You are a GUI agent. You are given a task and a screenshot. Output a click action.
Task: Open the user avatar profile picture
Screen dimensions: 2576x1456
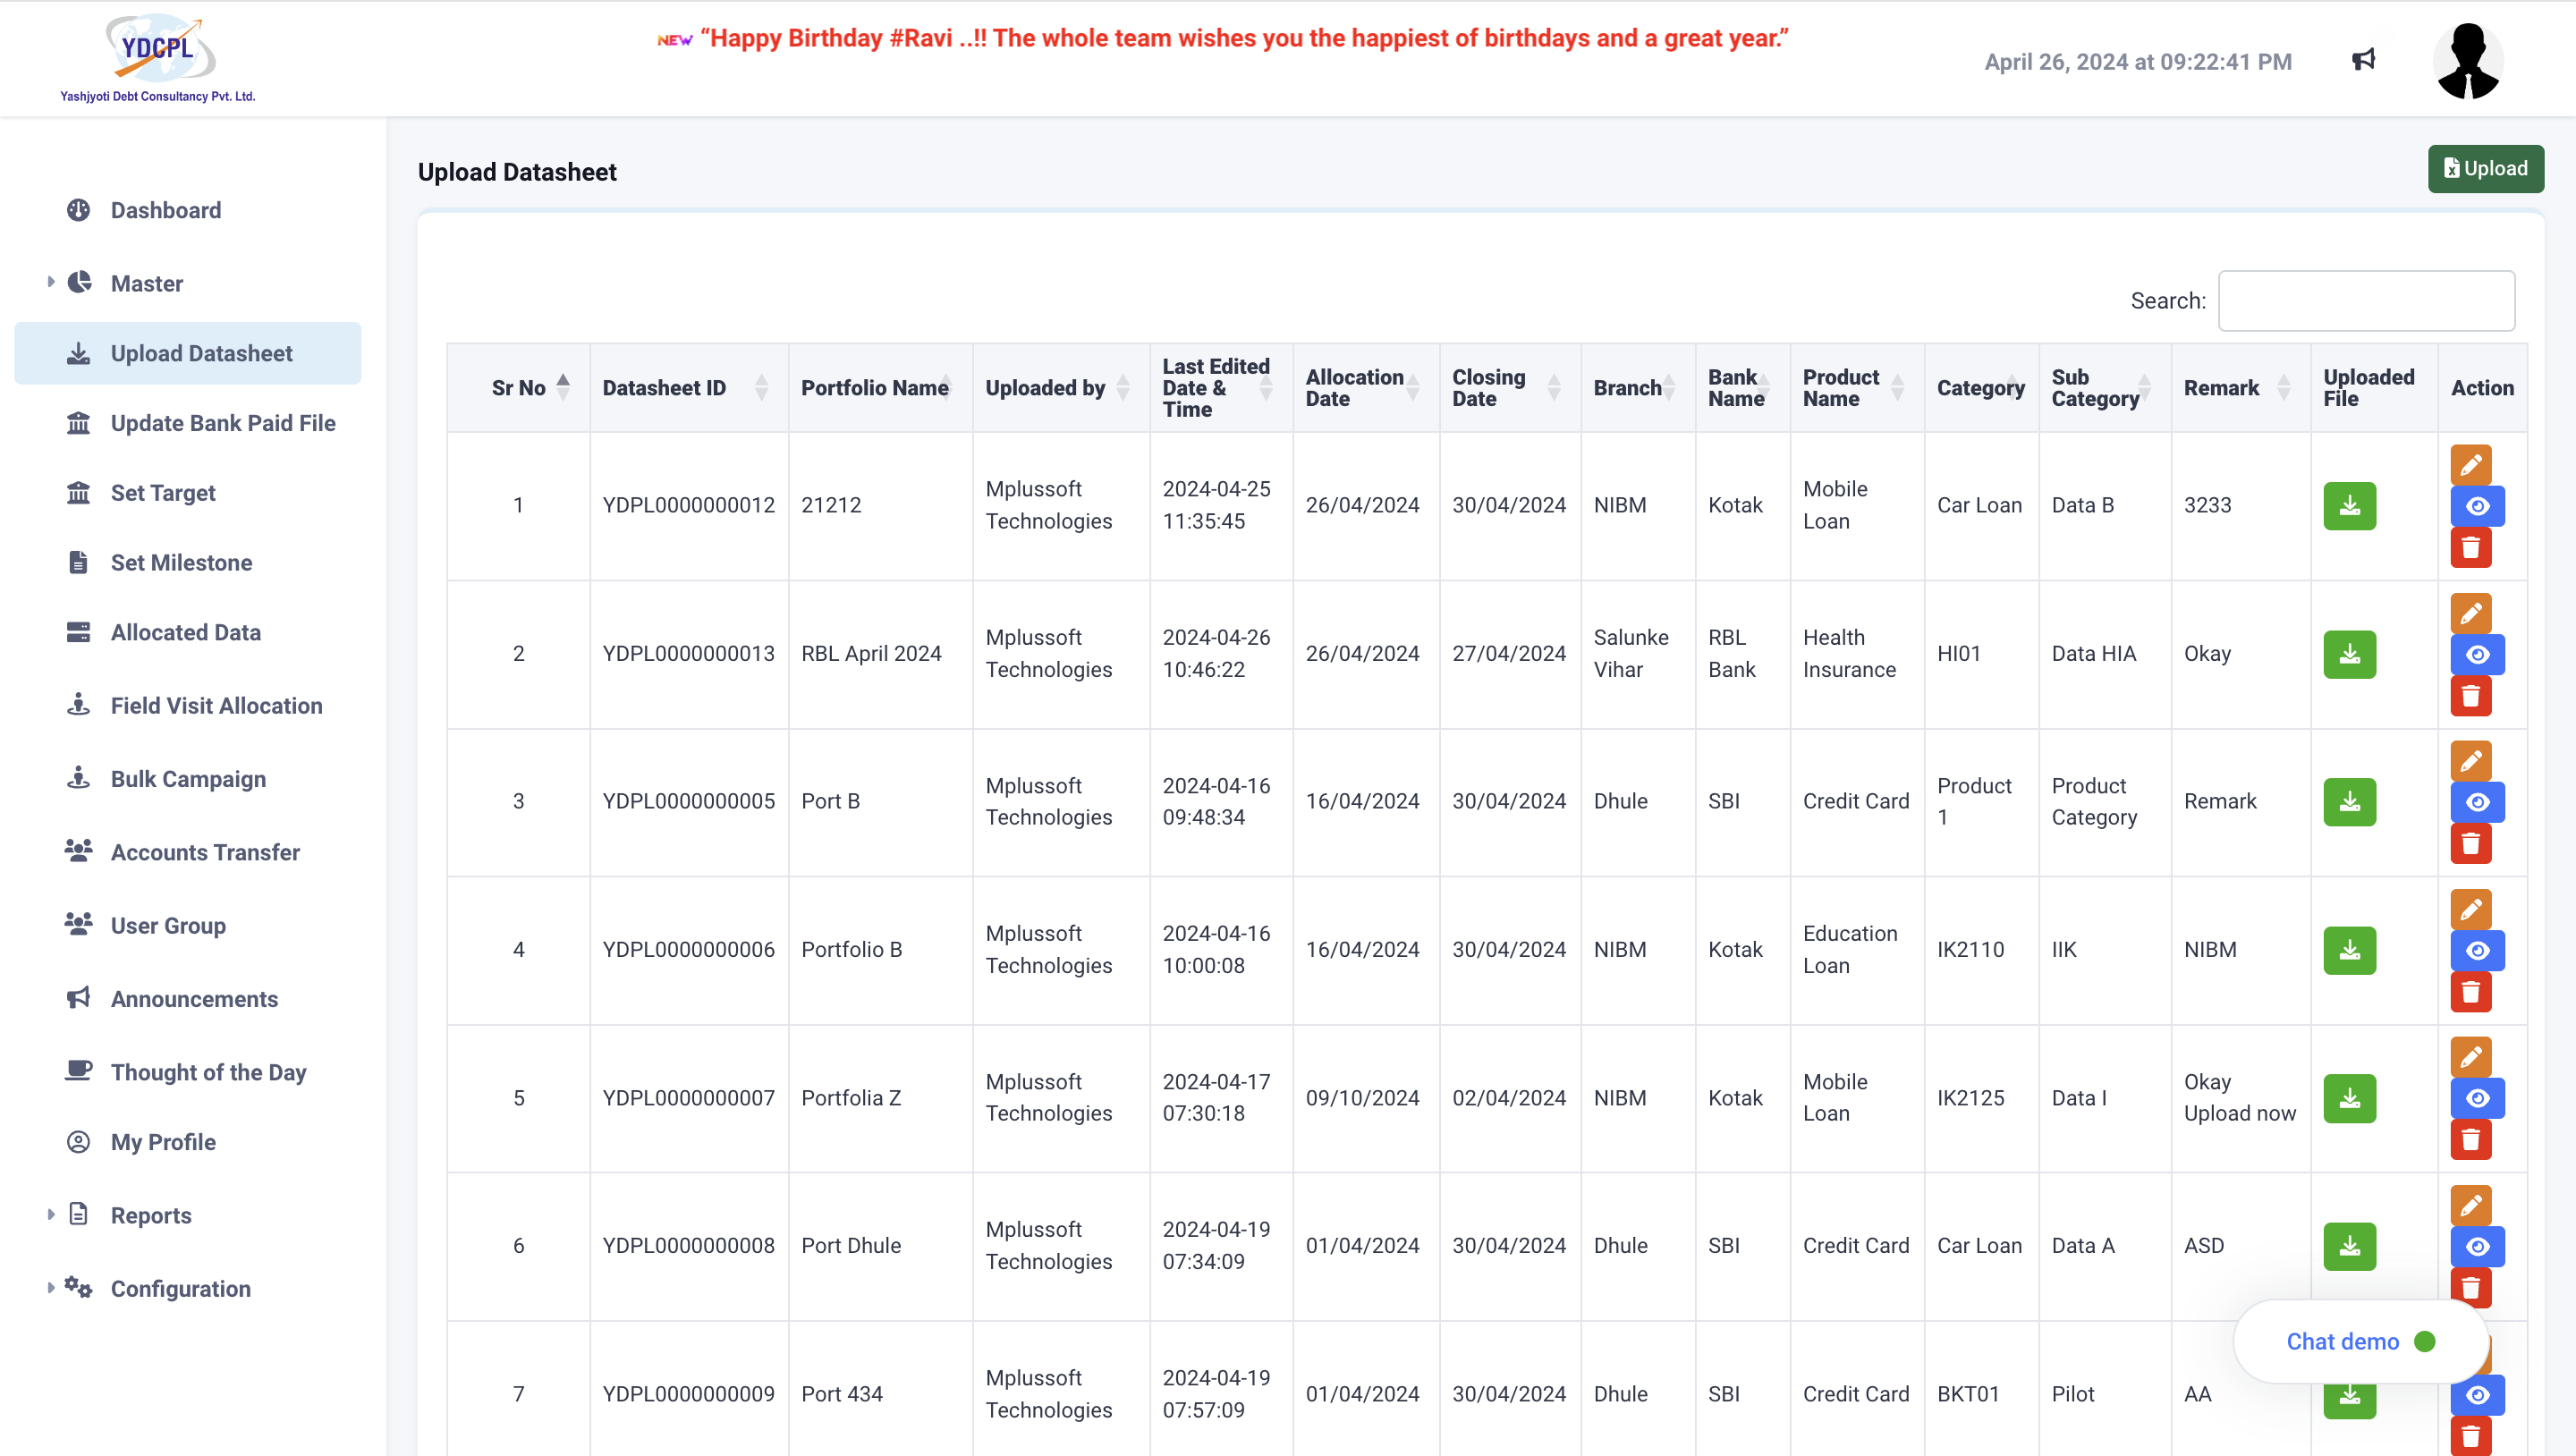(x=2468, y=61)
